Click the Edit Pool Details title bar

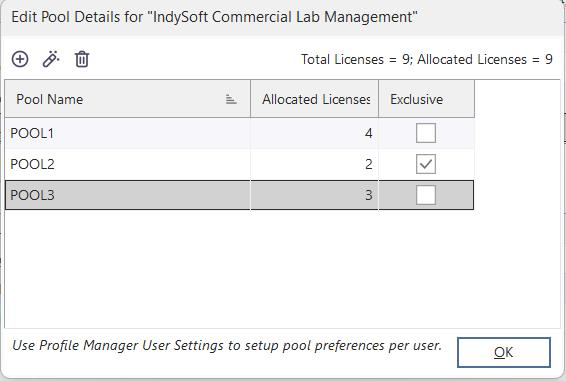(x=283, y=17)
